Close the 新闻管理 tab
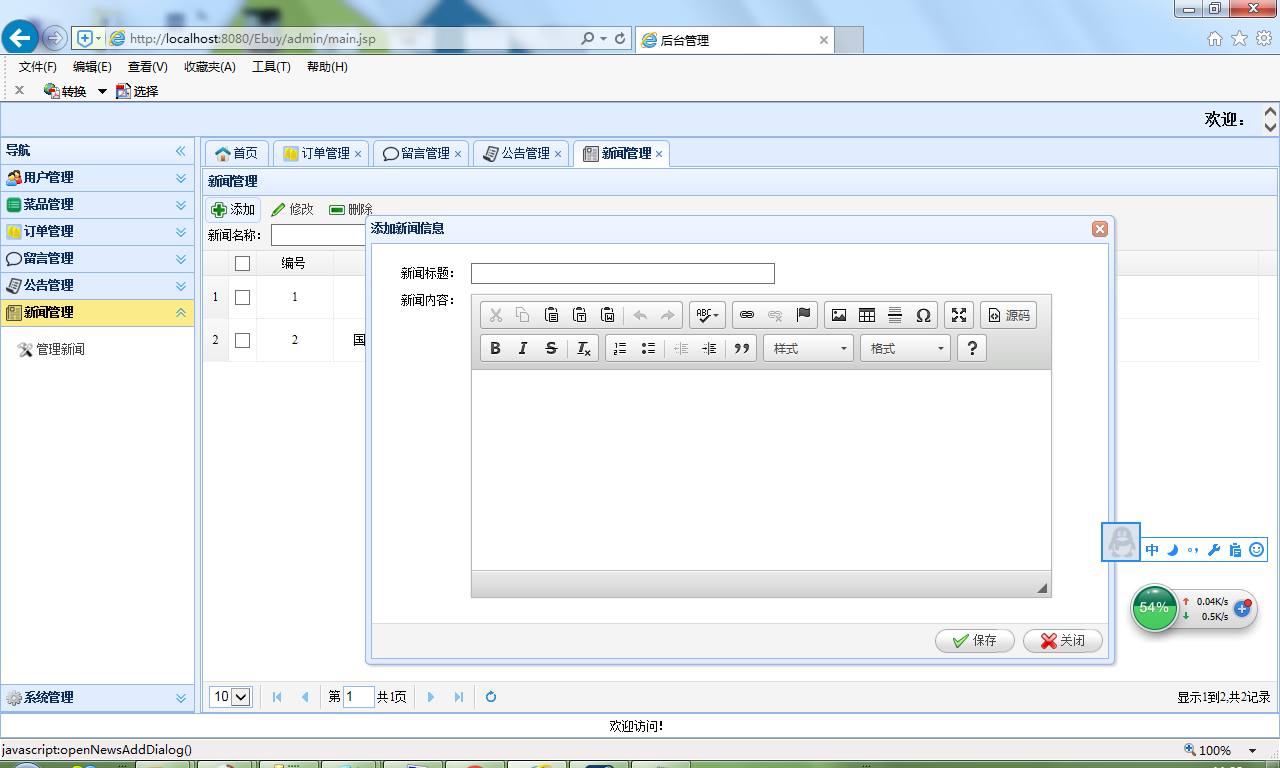 click(659, 154)
